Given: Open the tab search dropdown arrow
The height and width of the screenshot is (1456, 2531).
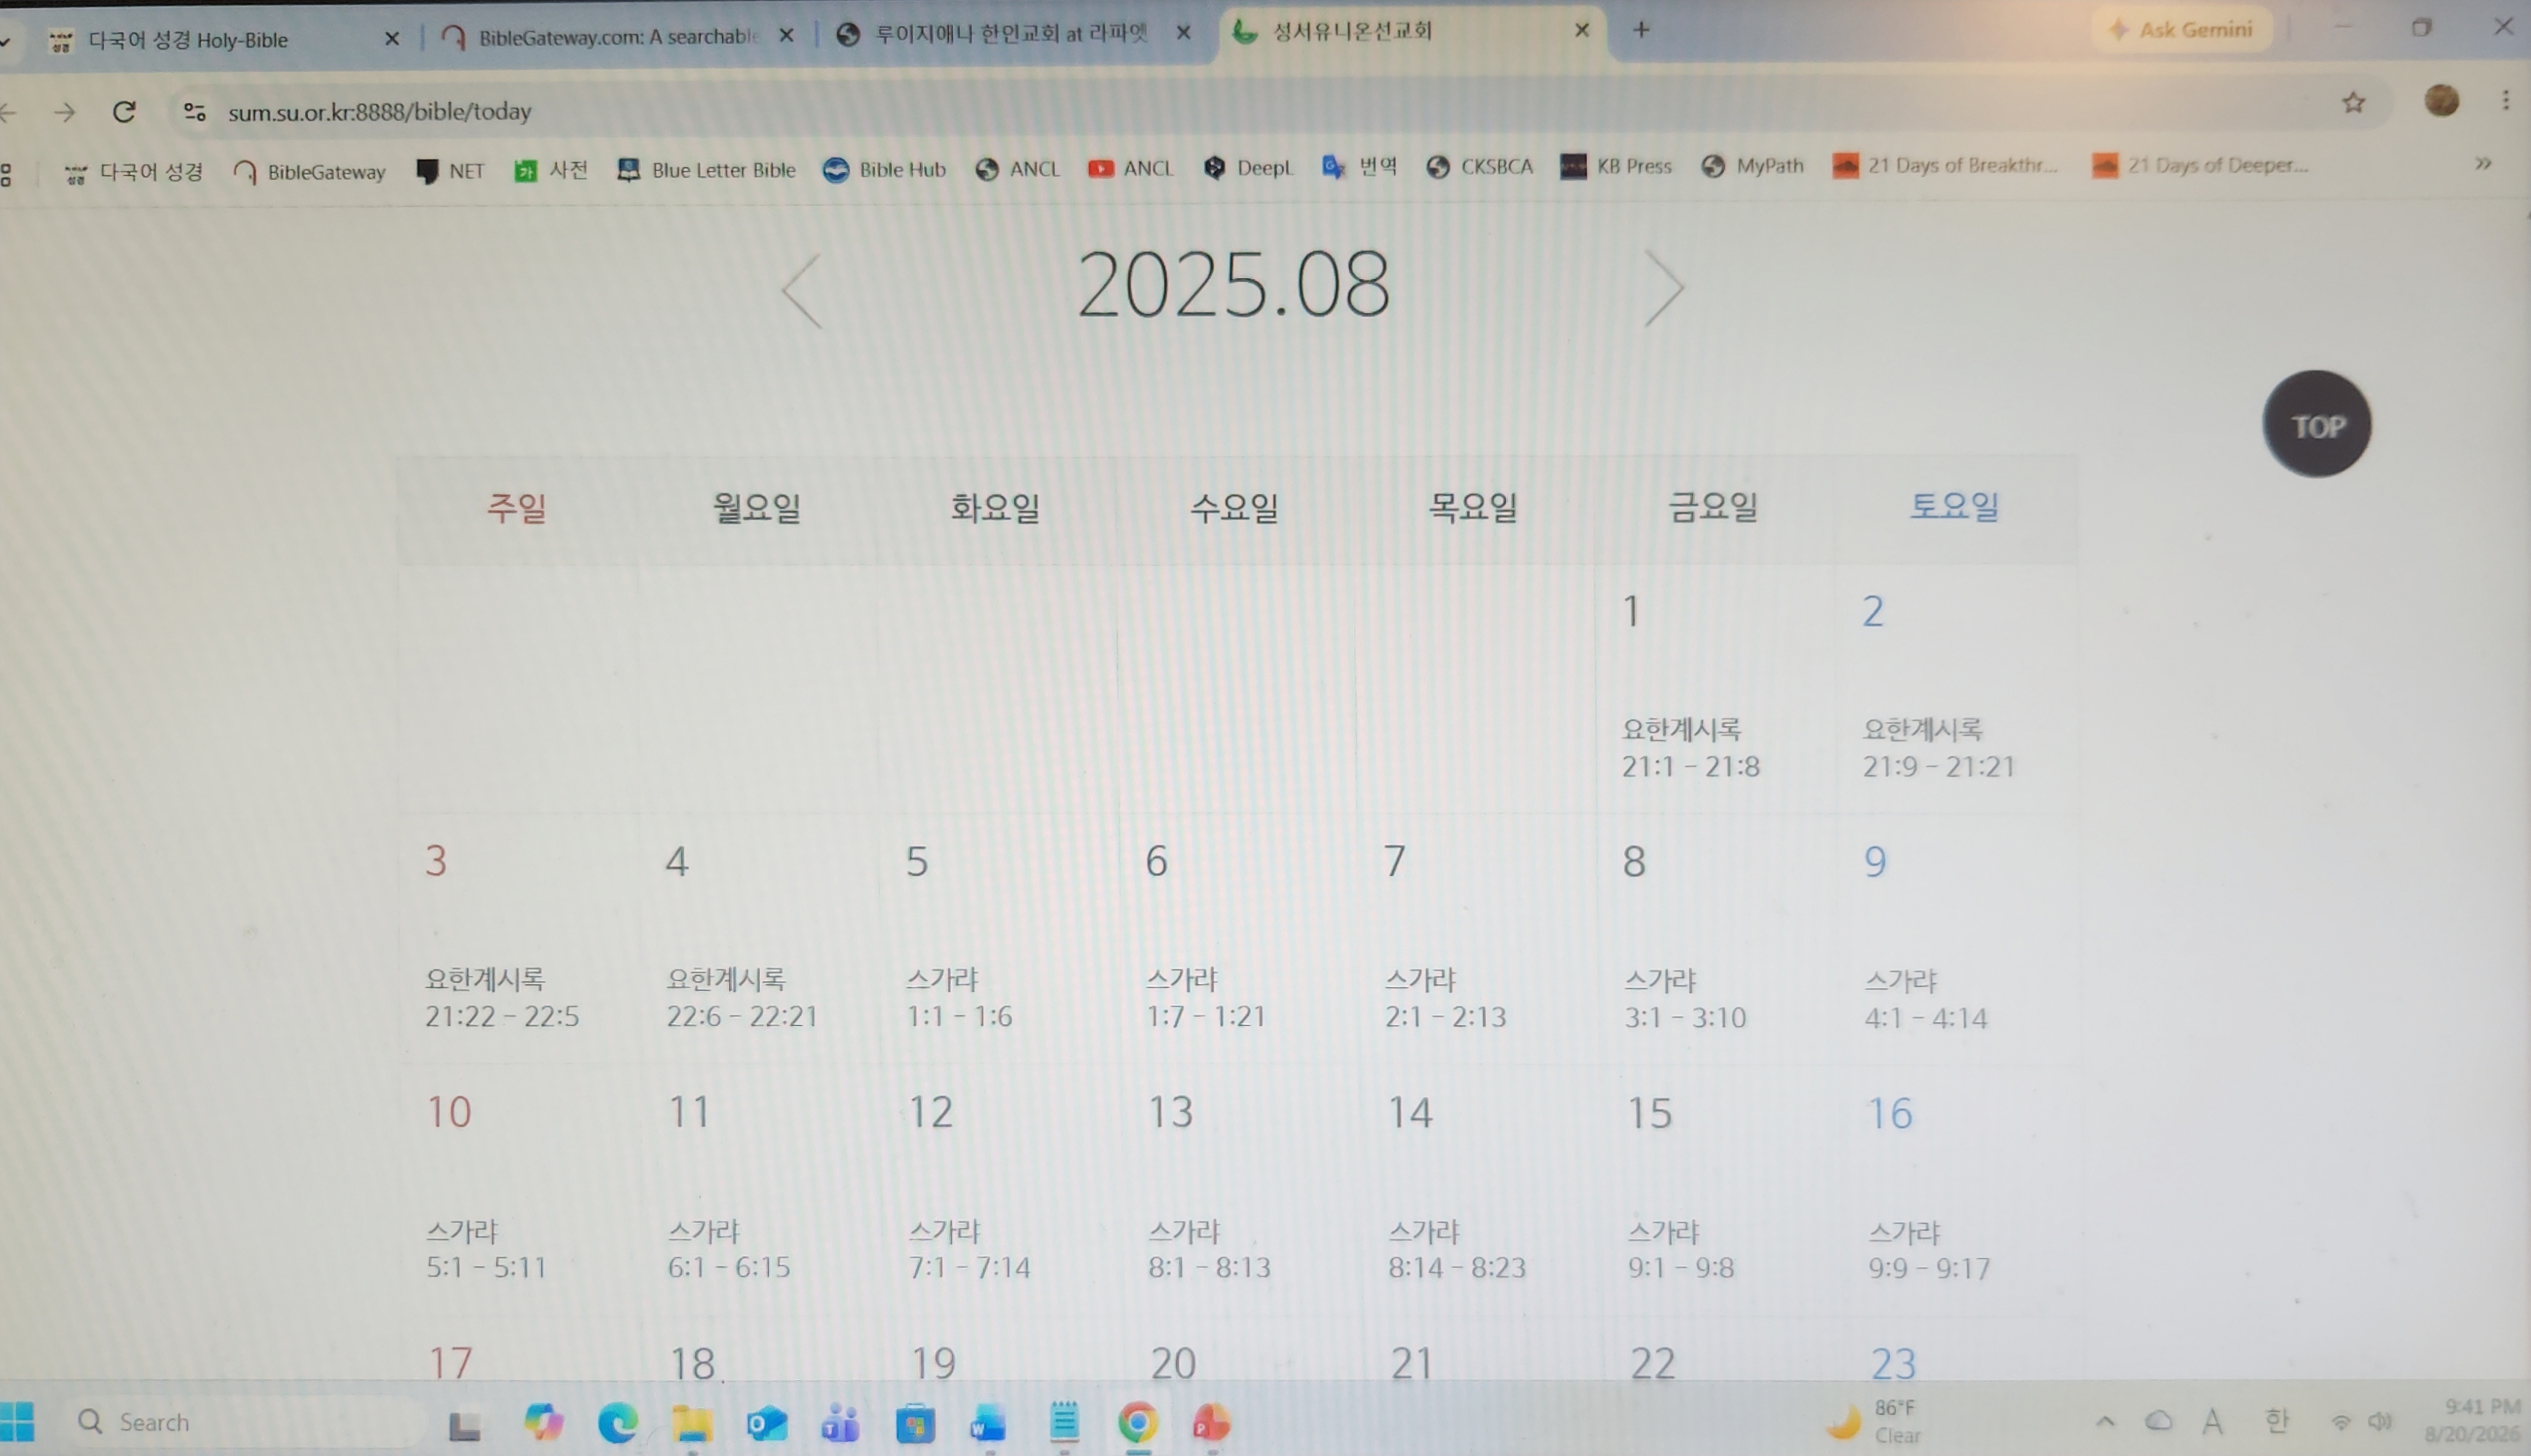Looking at the screenshot, I should tap(6, 41).
